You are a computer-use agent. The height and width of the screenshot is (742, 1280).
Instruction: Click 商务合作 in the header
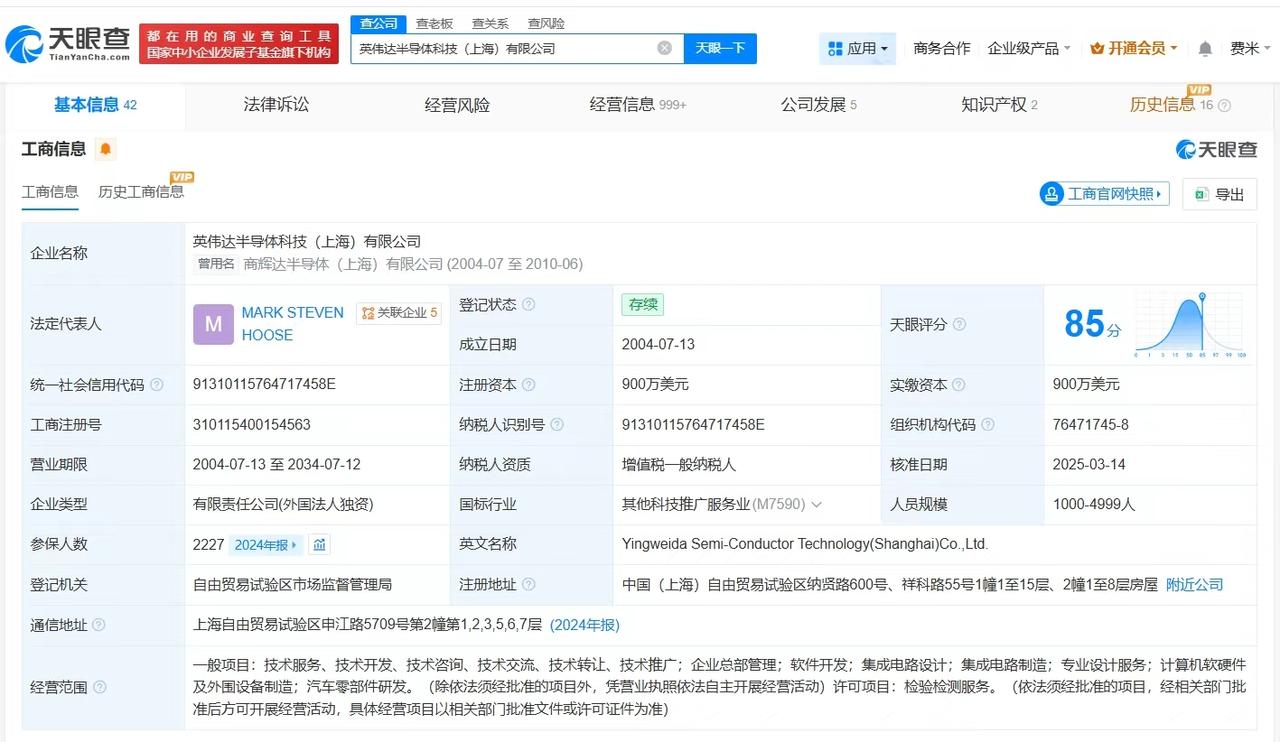point(942,48)
